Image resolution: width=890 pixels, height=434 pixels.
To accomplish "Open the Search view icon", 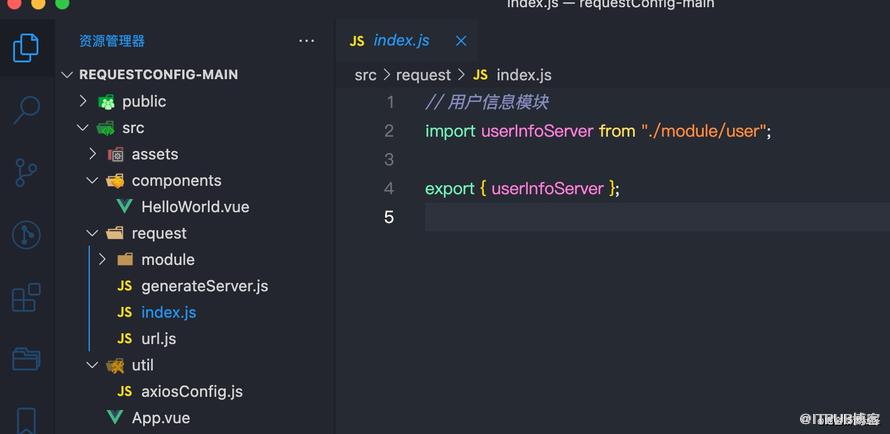I will pyautogui.click(x=26, y=109).
